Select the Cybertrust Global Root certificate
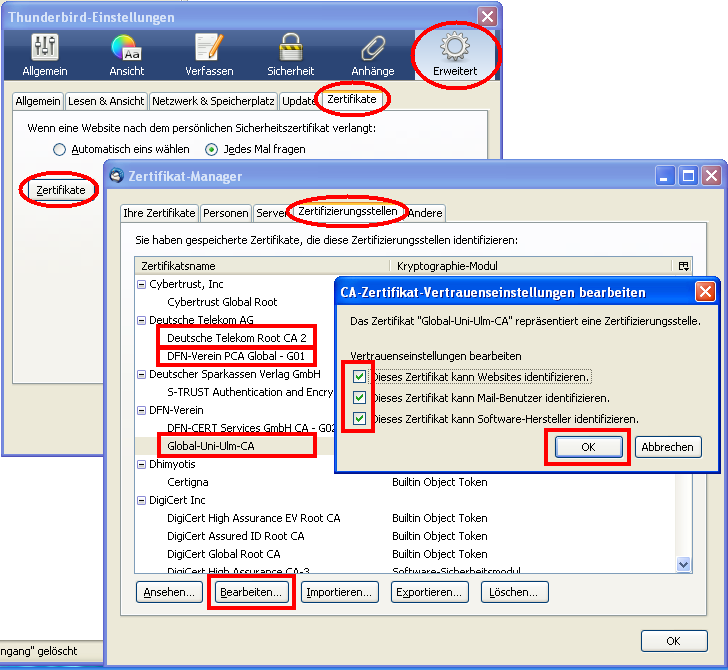 pos(222,302)
